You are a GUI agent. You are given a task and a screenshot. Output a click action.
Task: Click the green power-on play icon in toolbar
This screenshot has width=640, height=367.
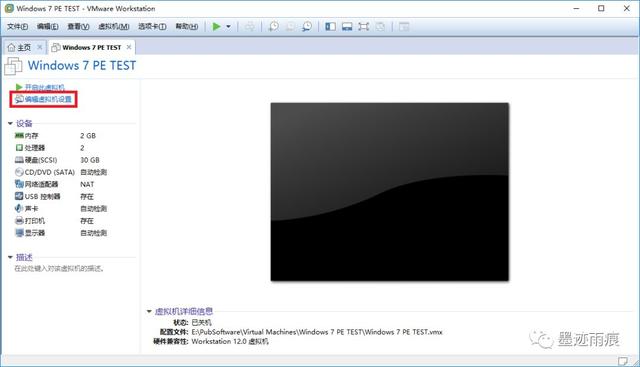(x=216, y=27)
